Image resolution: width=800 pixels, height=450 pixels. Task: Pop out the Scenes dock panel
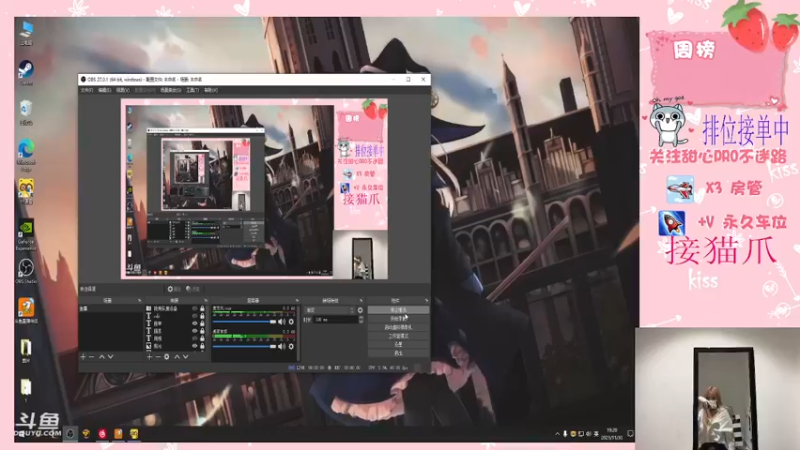pyautogui.click(x=139, y=301)
